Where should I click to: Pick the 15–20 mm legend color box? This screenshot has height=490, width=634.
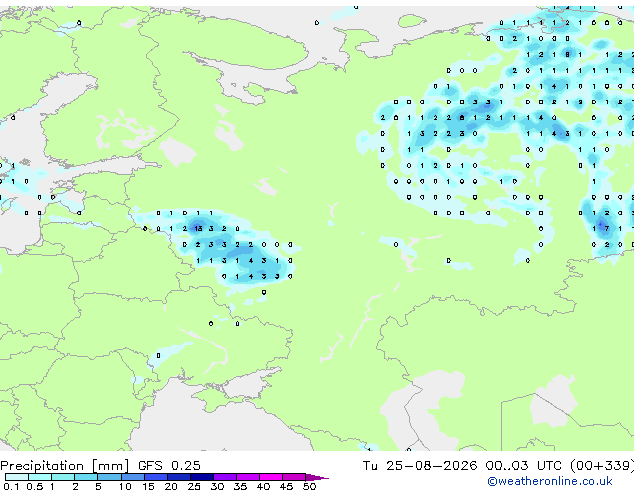(x=155, y=477)
